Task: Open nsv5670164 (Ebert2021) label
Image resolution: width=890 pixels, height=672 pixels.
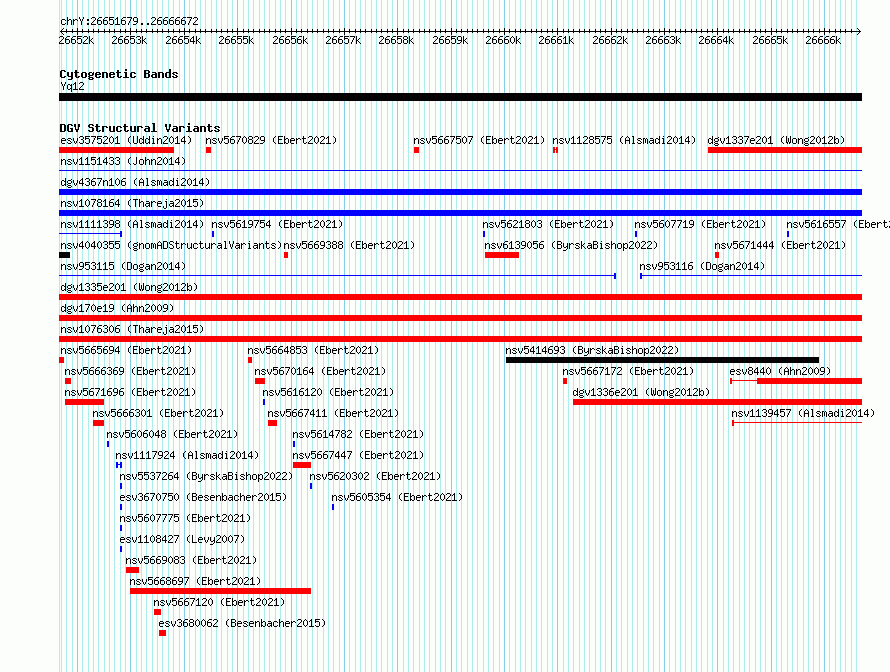Action: (x=320, y=371)
